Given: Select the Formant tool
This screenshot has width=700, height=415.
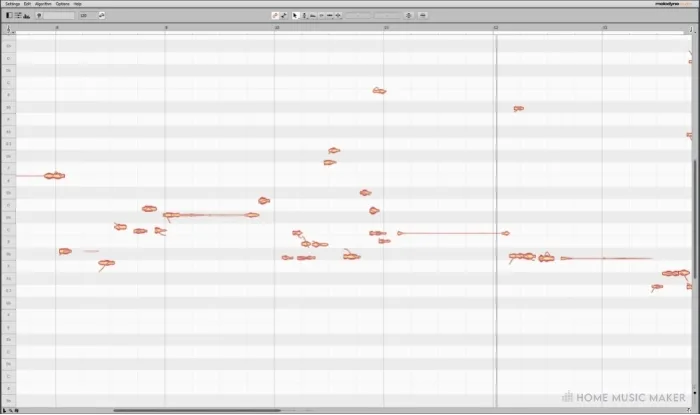Looking at the screenshot, I should coord(313,16).
